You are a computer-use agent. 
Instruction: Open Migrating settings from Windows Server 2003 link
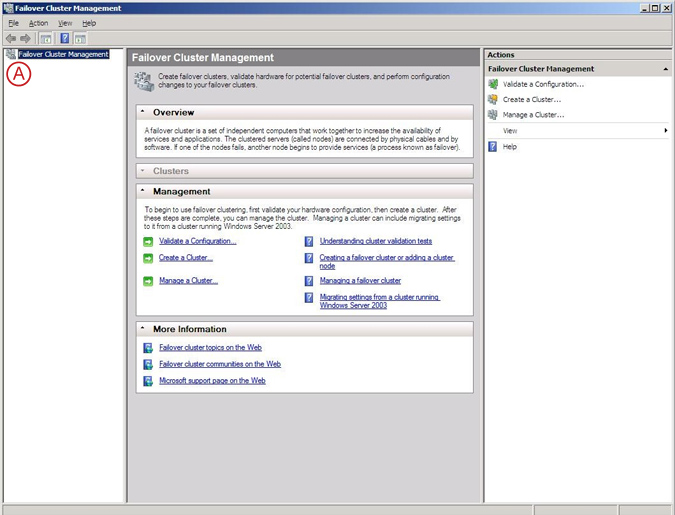click(x=379, y=301)
